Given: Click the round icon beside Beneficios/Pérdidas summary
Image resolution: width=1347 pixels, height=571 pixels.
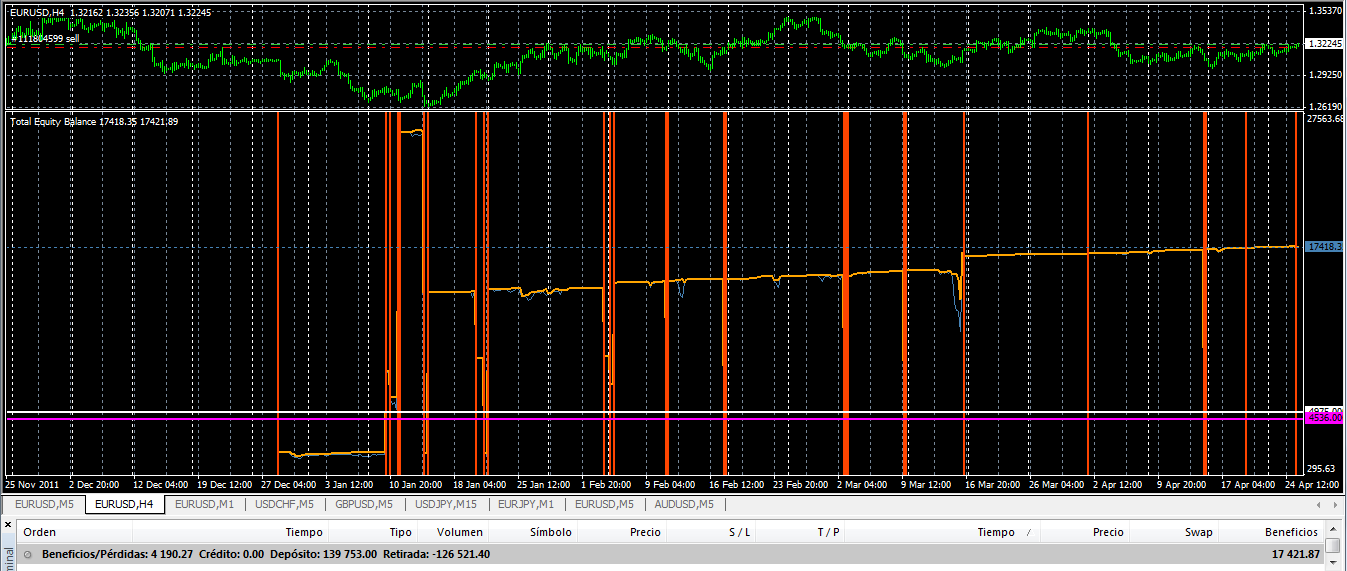Looking at the screenshot, I should pos(27,554).
